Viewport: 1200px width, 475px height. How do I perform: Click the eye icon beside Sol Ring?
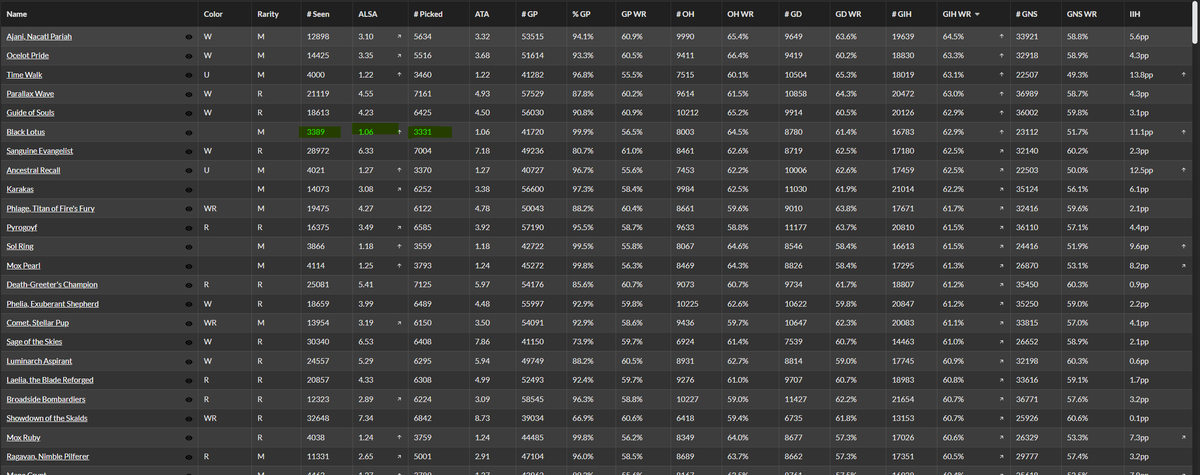click(189, 246)
